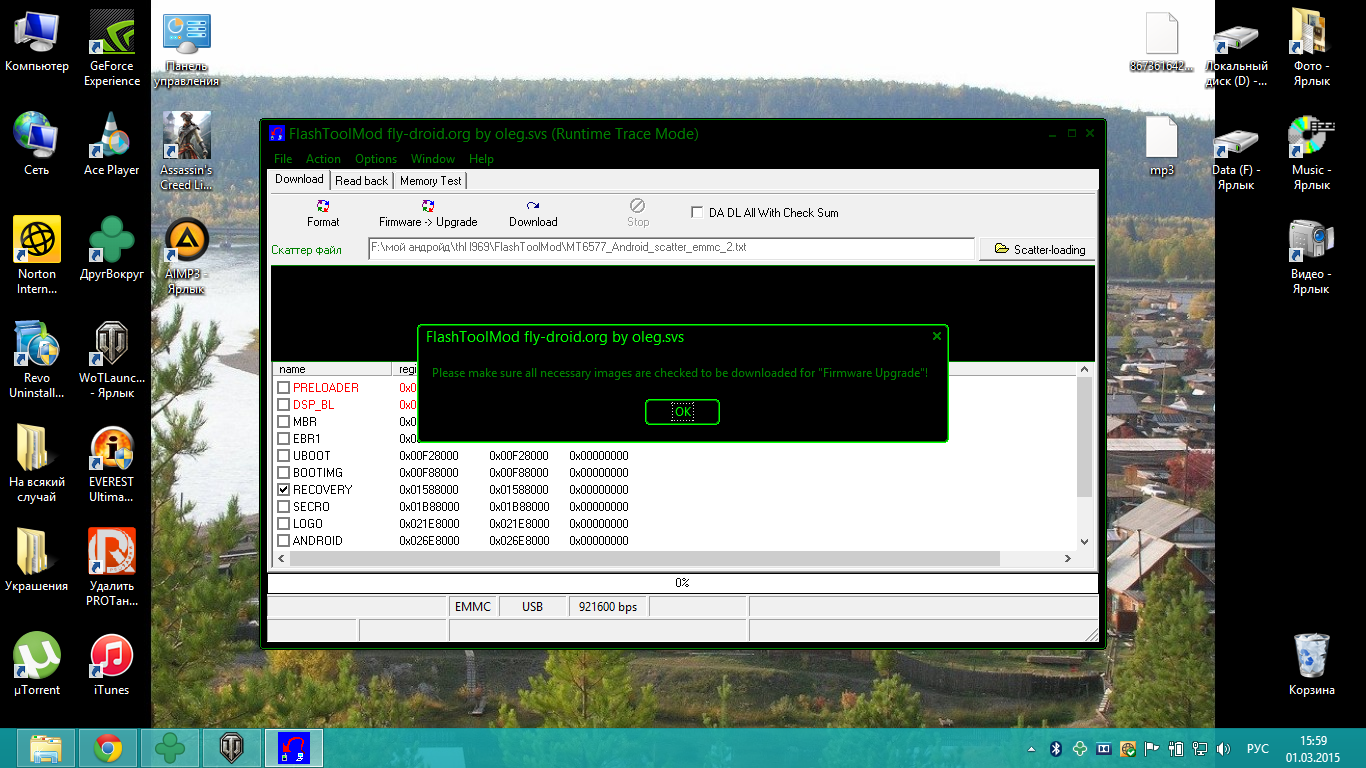Click Google Chrome in the taskbar
The image size is (1366, 768).
point(108,747)
